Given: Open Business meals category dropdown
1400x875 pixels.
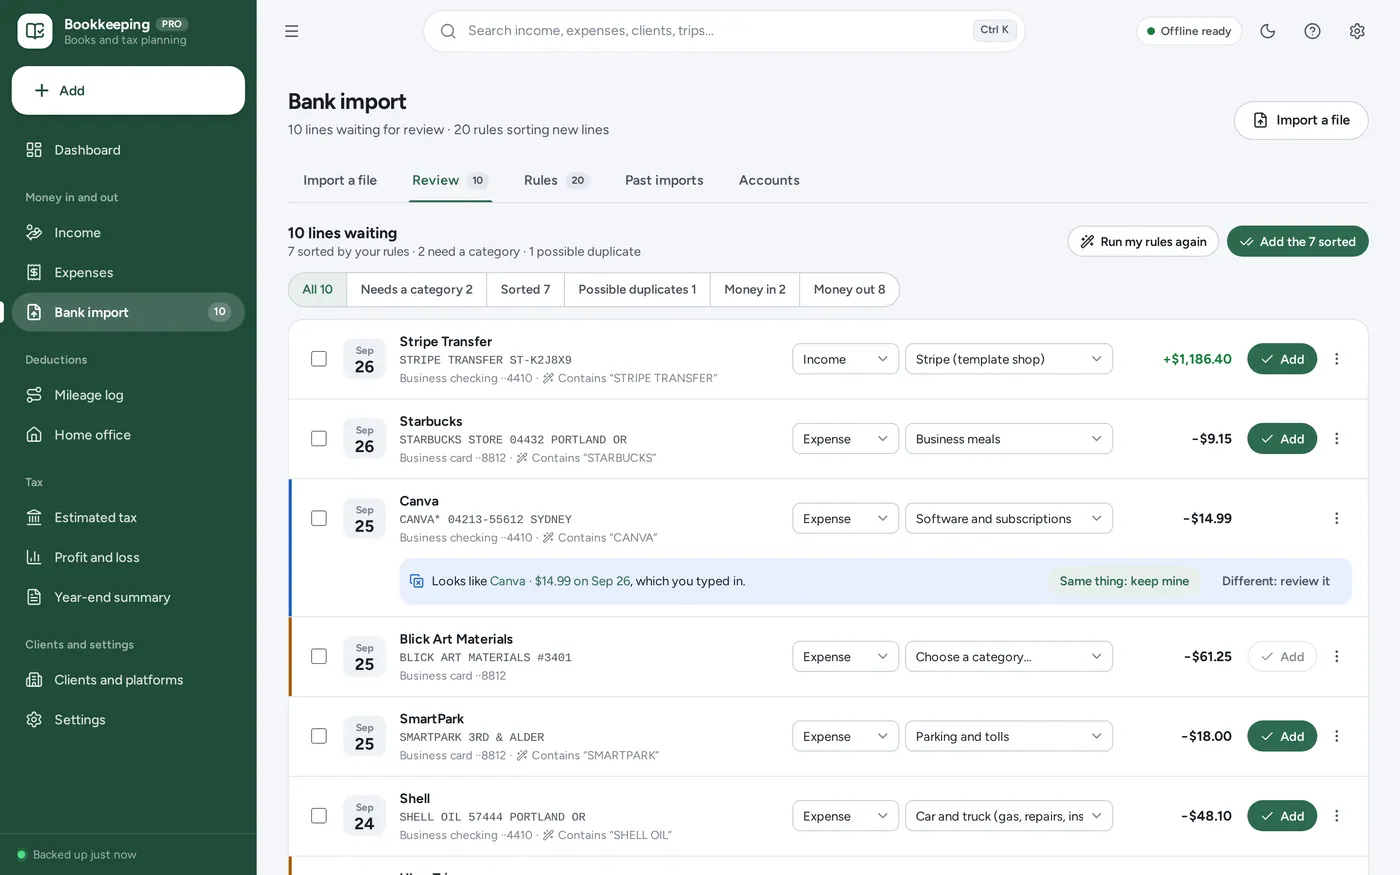Looking at the screenshot, I should click(1008, 439).
